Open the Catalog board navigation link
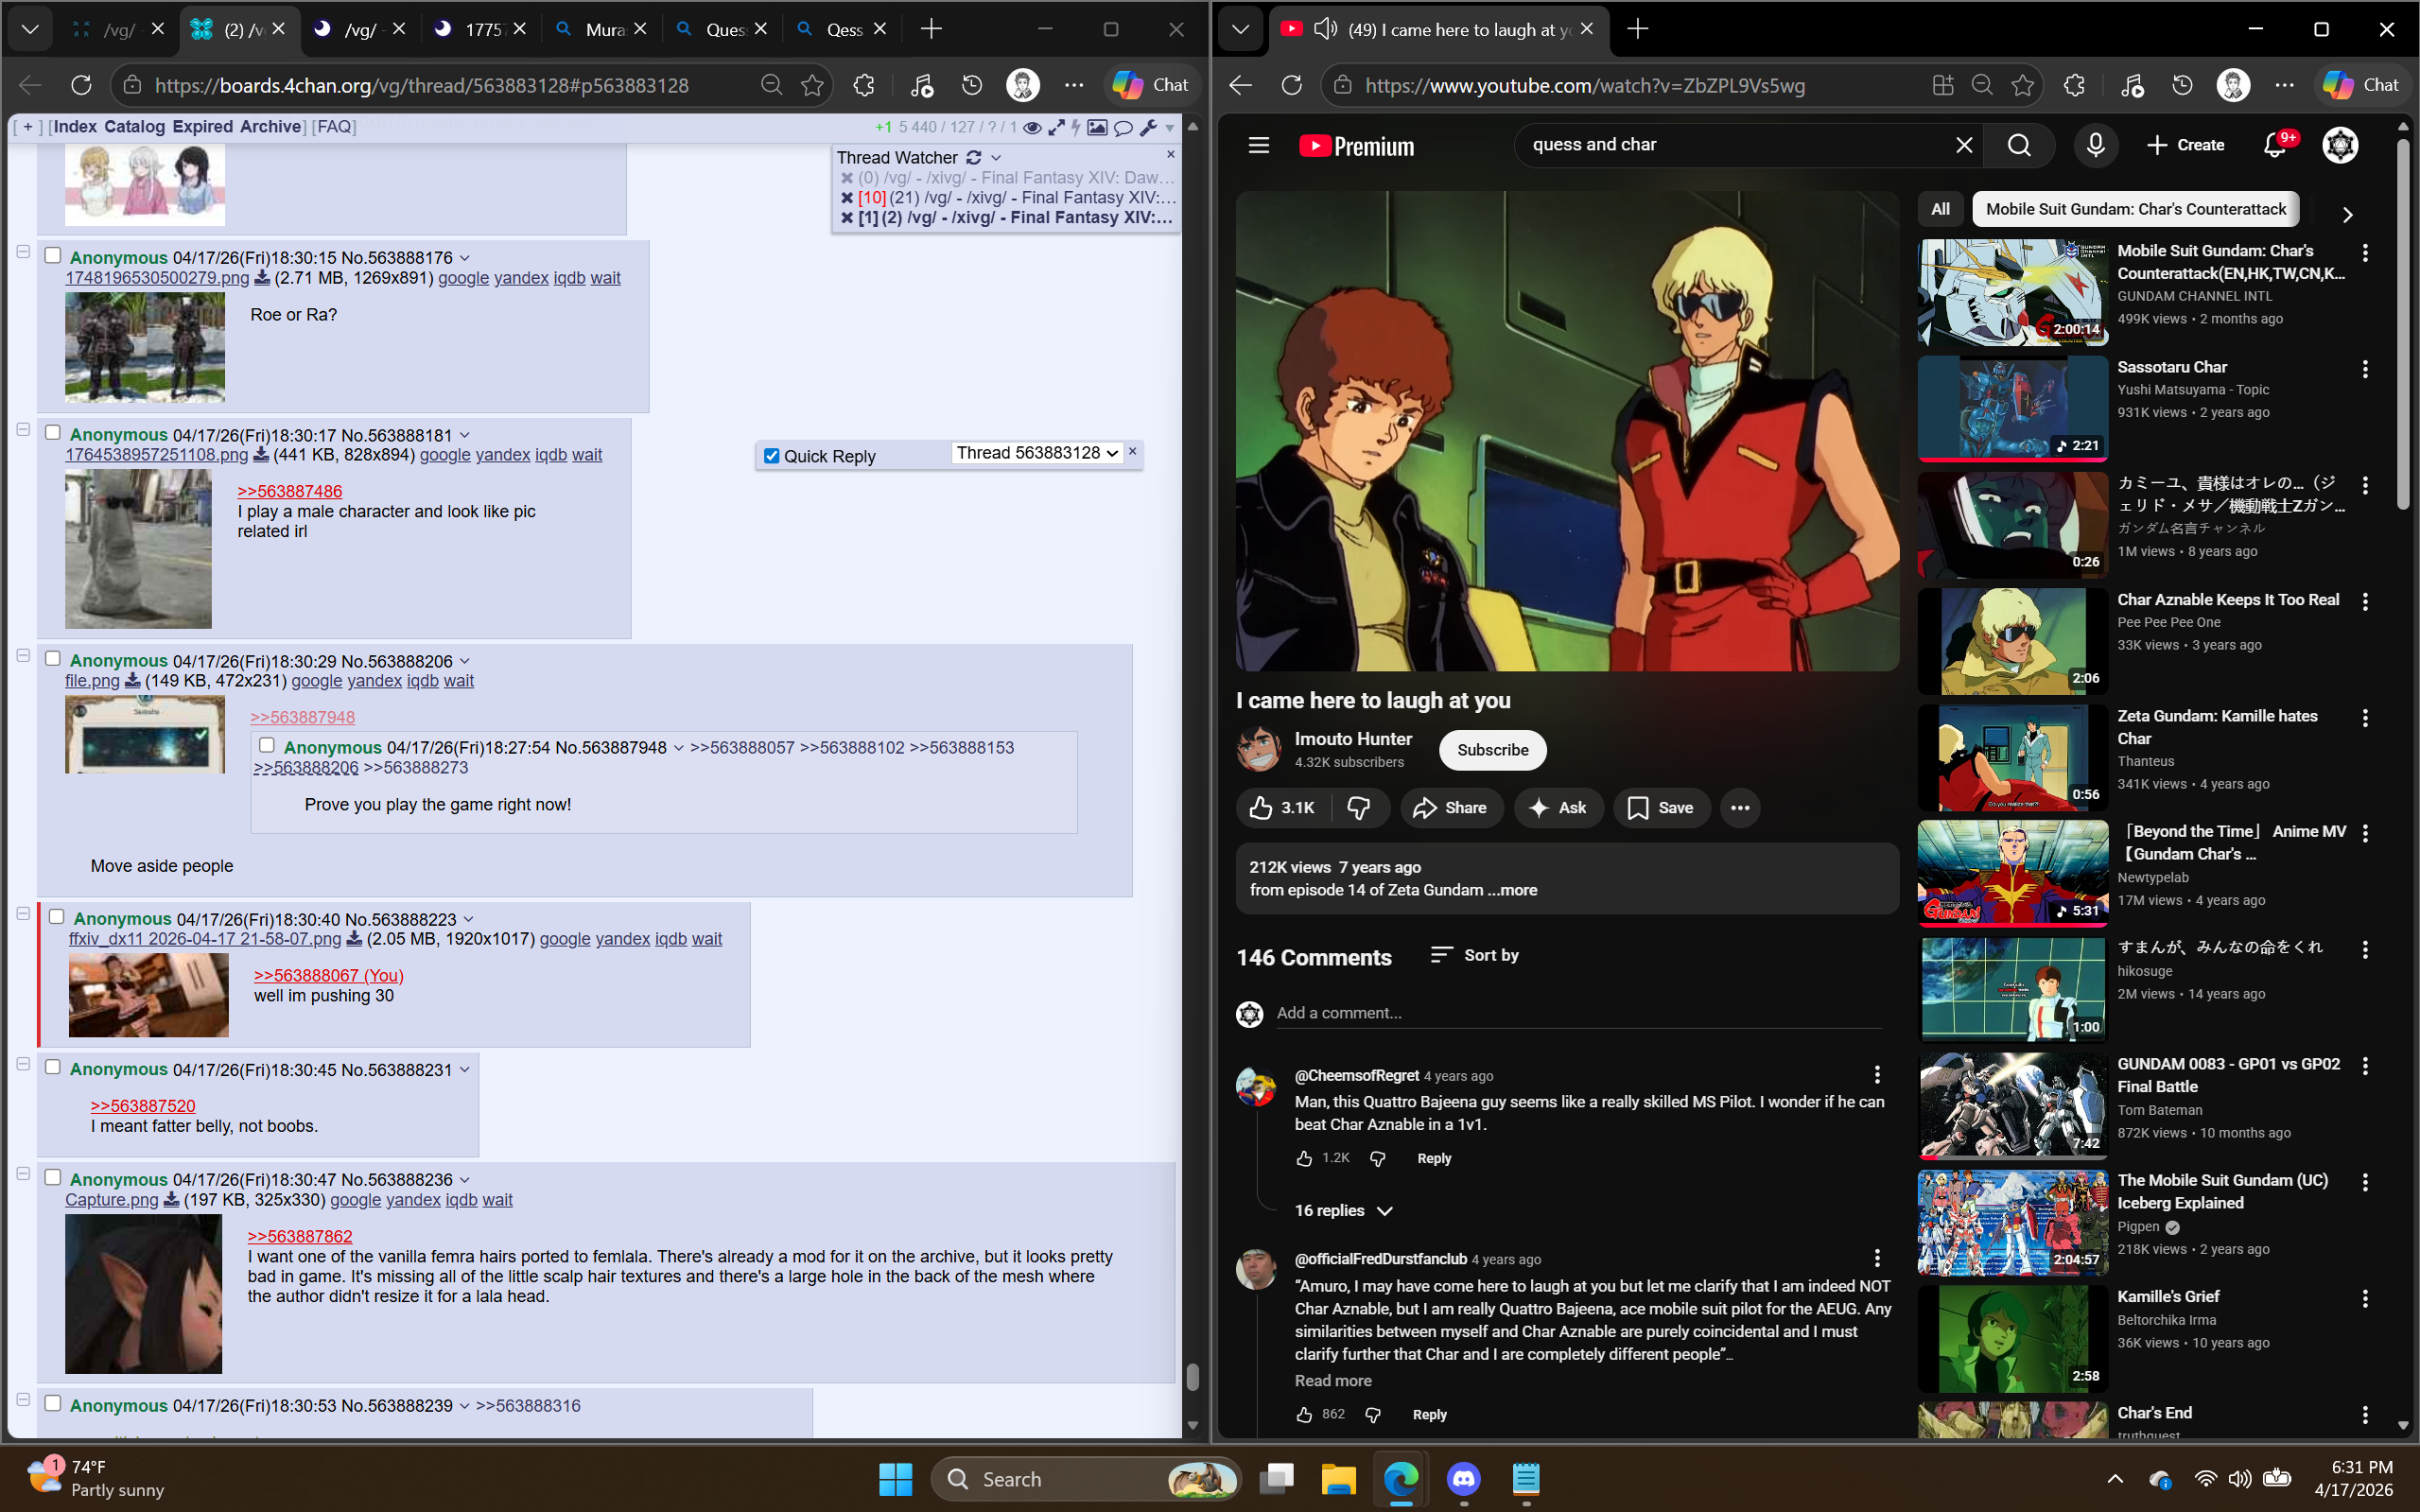The image size is (2420, 1512). 134,127
